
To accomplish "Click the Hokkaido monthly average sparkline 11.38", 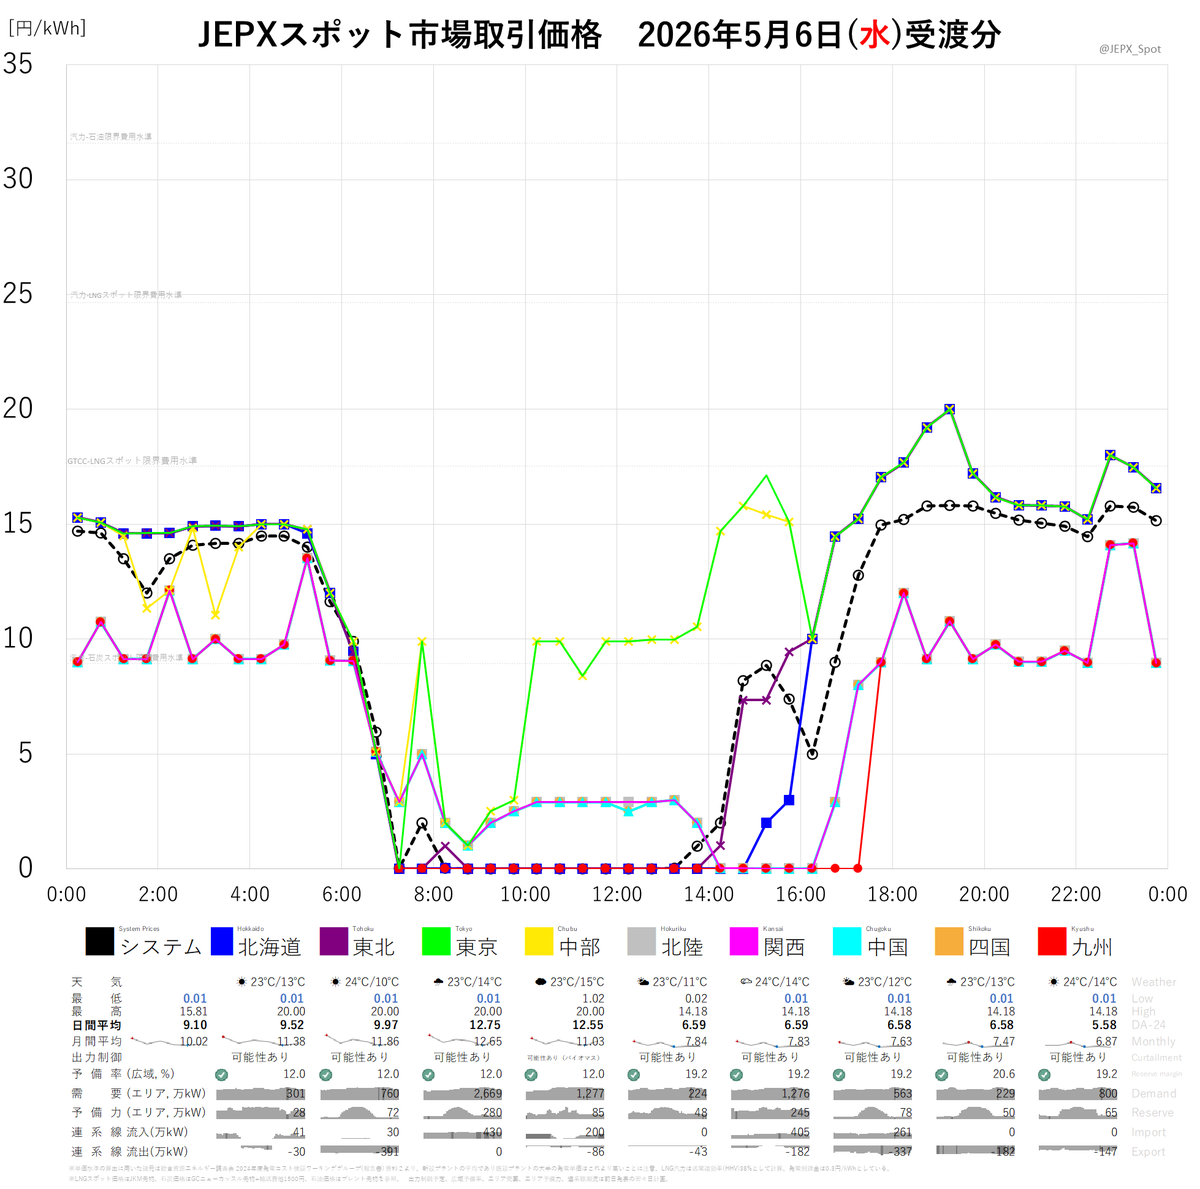I will click(x=264, y=1041).
